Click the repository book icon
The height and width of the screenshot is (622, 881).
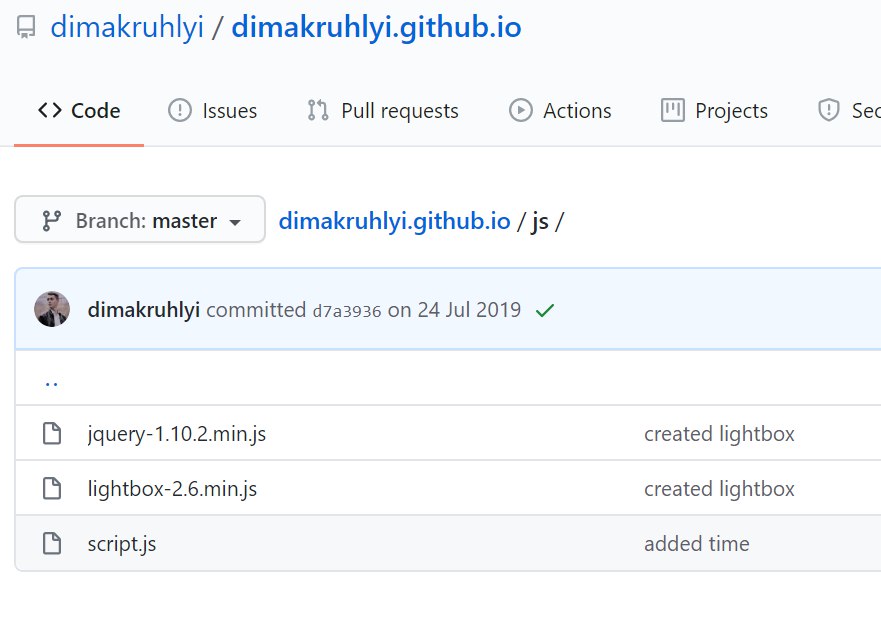coord(26,28)
